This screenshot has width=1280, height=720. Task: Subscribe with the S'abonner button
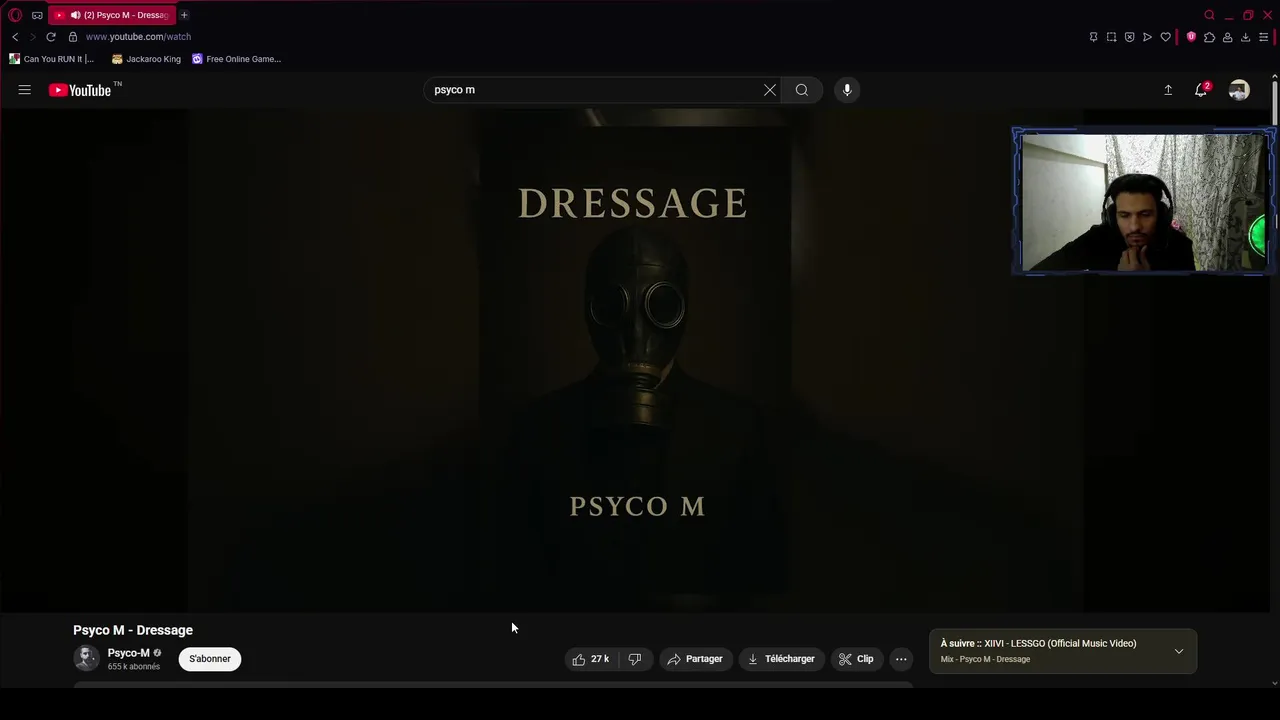pyautogui.click(x=210, y=659)
